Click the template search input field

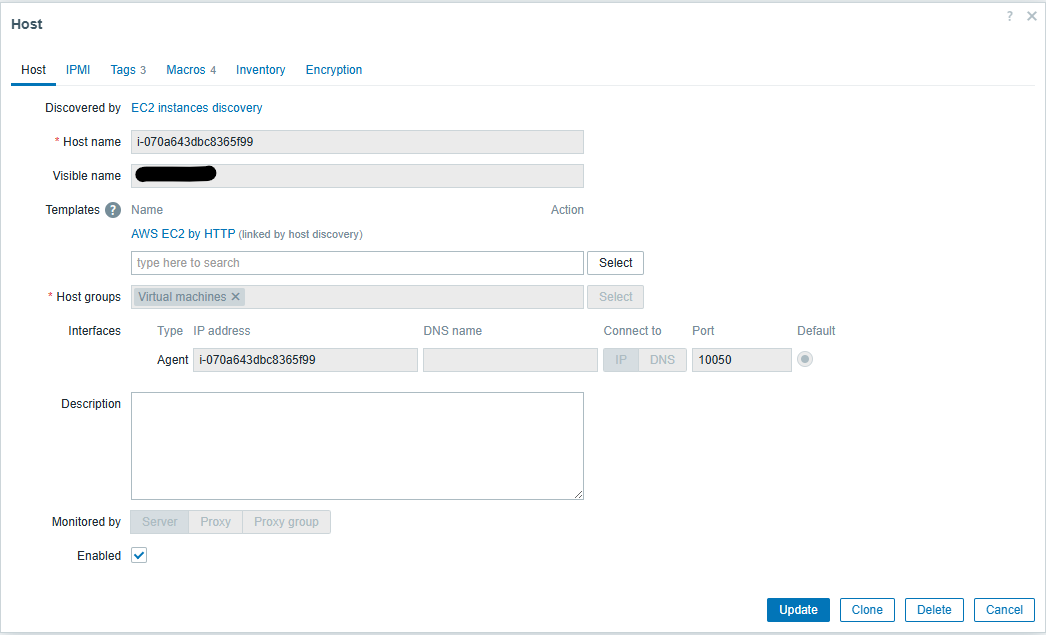[357, 263]
